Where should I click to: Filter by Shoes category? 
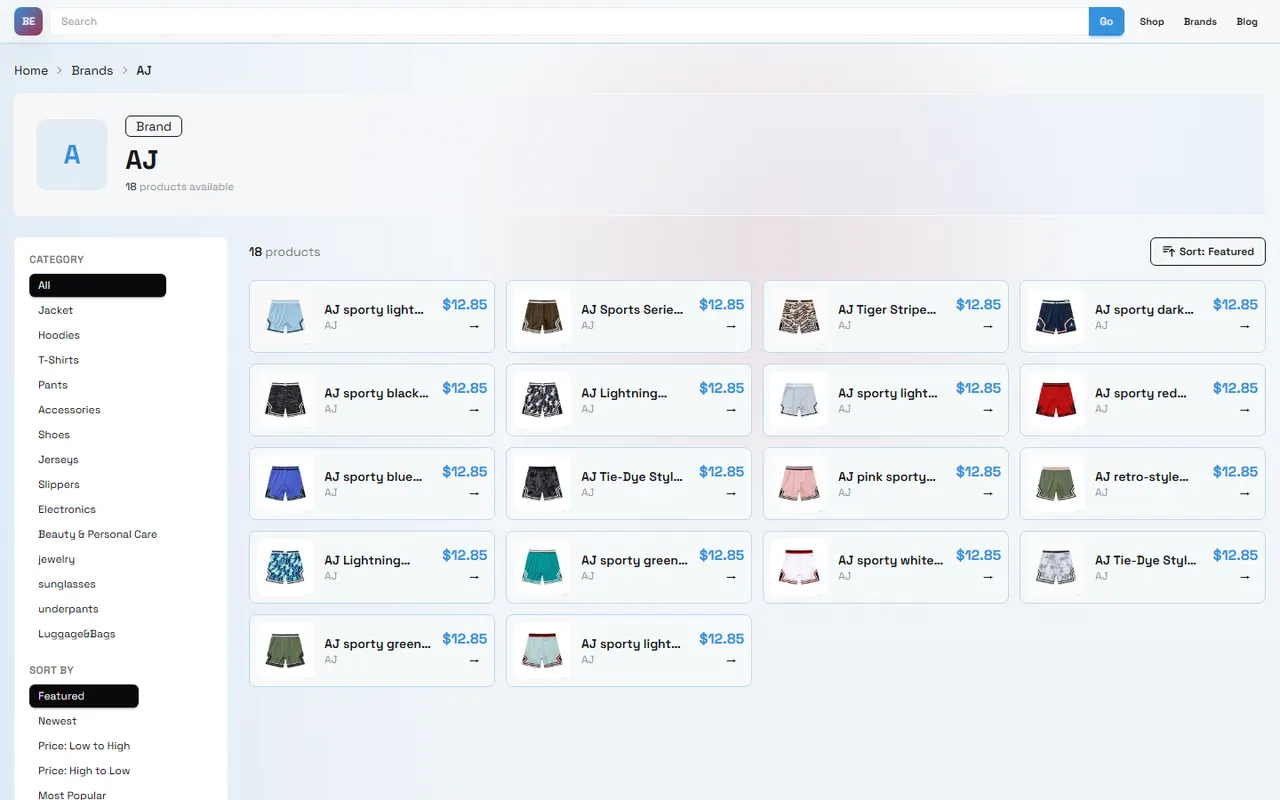coord(54,435)
